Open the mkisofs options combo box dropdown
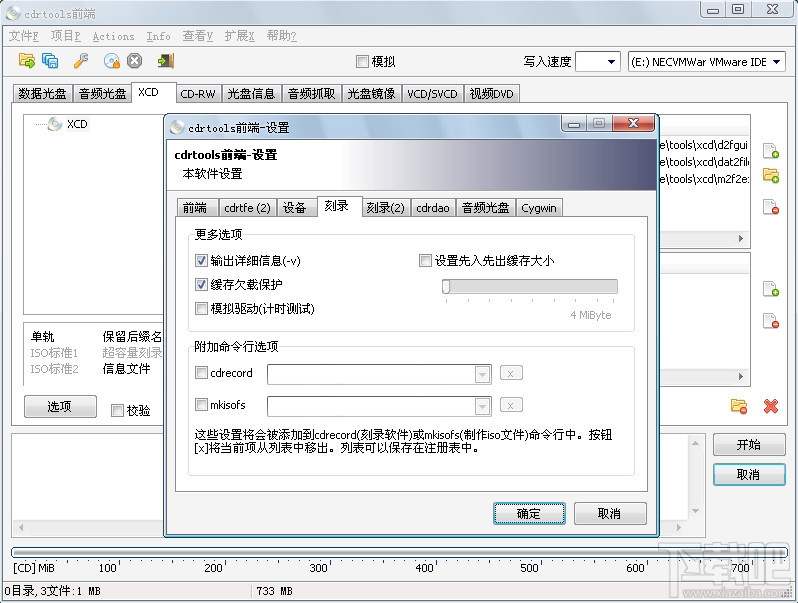 482,407
